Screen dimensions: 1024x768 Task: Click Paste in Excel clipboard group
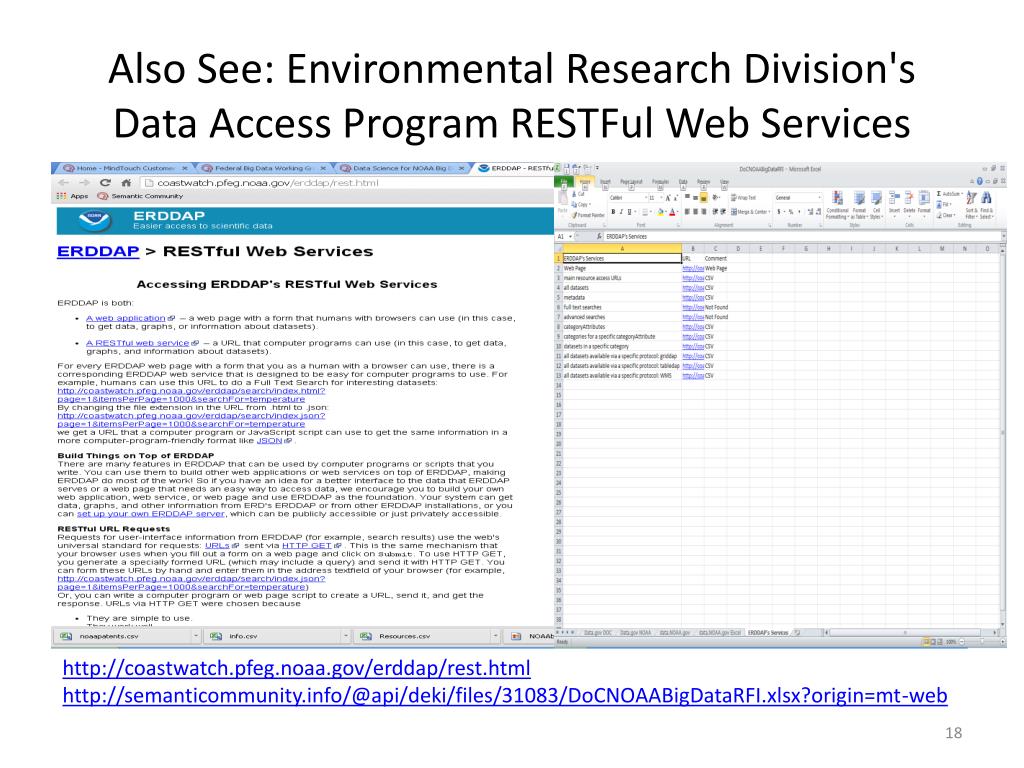[563, 202]
